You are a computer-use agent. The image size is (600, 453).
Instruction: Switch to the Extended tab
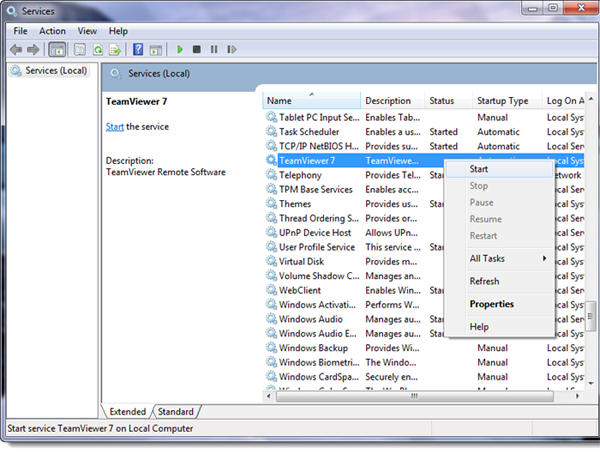(127, 412)
